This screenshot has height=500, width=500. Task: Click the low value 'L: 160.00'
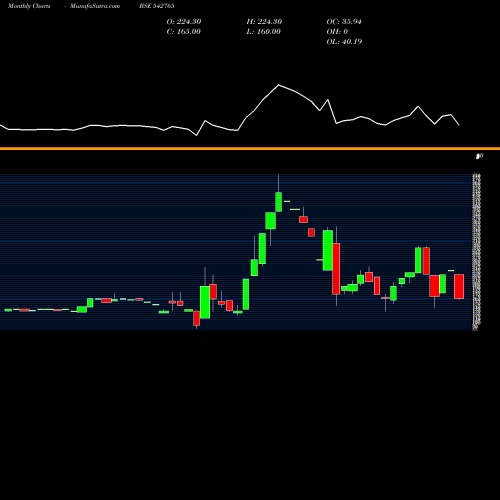(263, 32)
